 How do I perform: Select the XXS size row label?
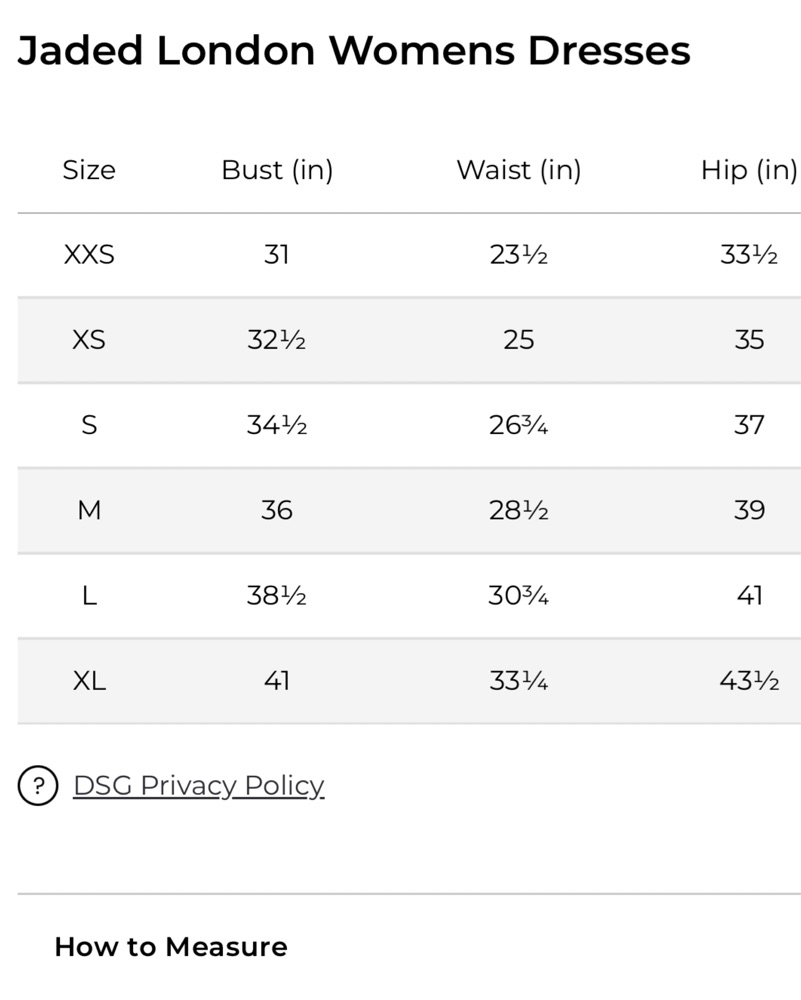pyautogui.click(x=89, y=254)
